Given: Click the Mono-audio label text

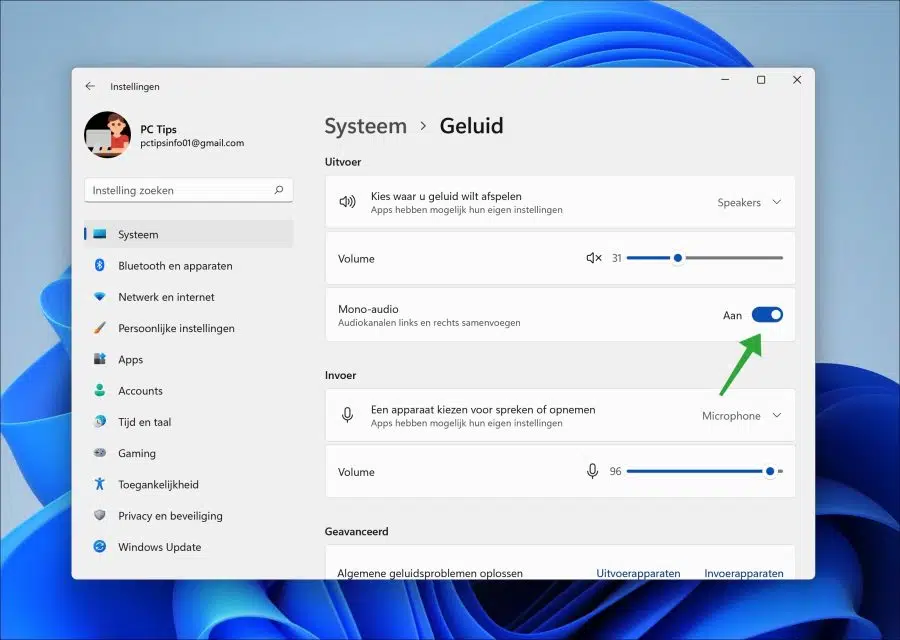Looking at the screenshot, I should [x=368, y=309].
